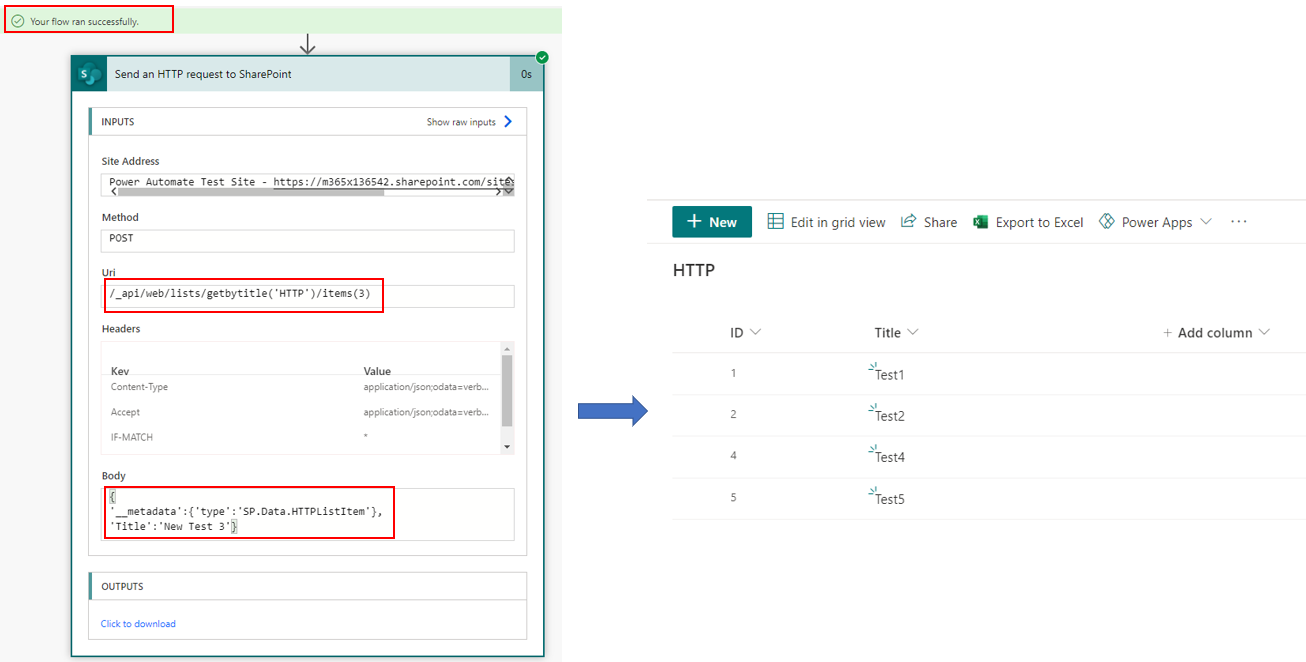Click the IF-MATCH header key
The width and height of the screenshot is (1306, 662).
pos(131,437)
